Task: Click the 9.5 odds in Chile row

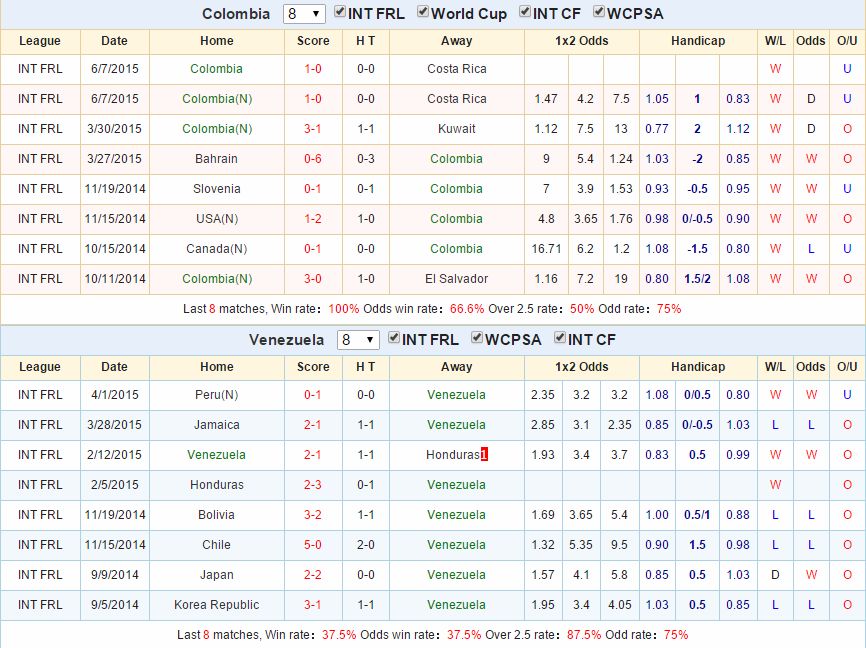Action: 619,545
